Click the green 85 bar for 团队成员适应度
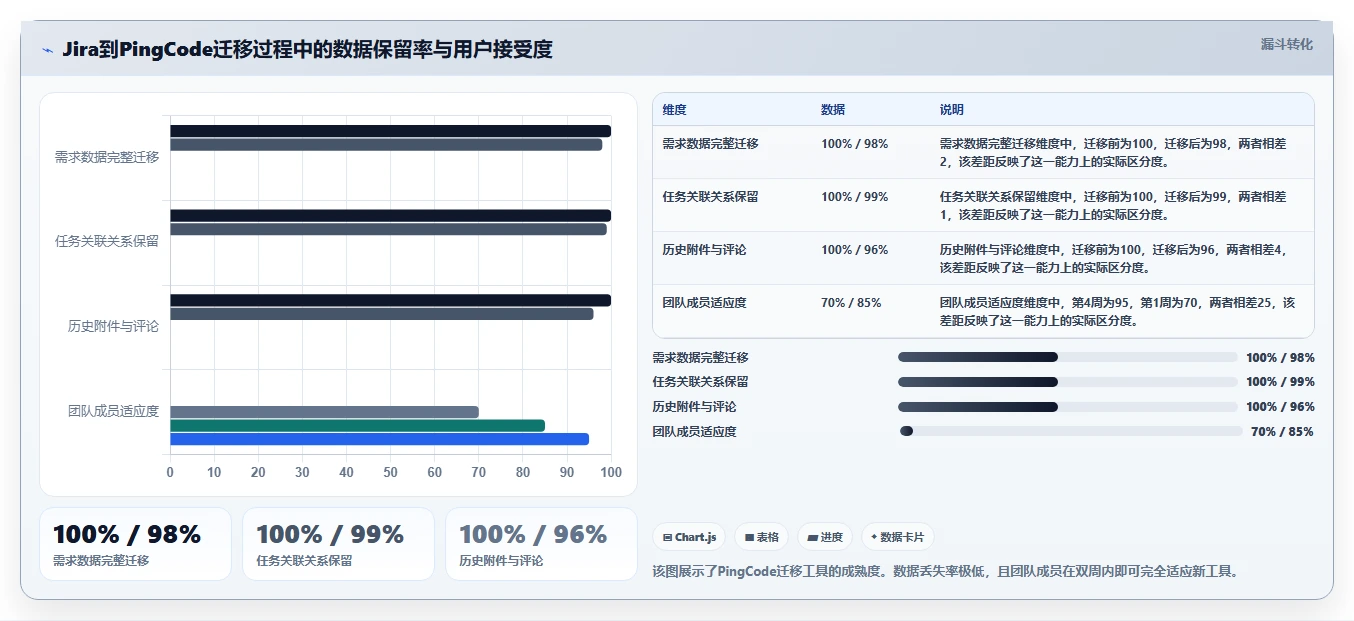The width and height of the screenshot is (1354, 621). (357, 426)
